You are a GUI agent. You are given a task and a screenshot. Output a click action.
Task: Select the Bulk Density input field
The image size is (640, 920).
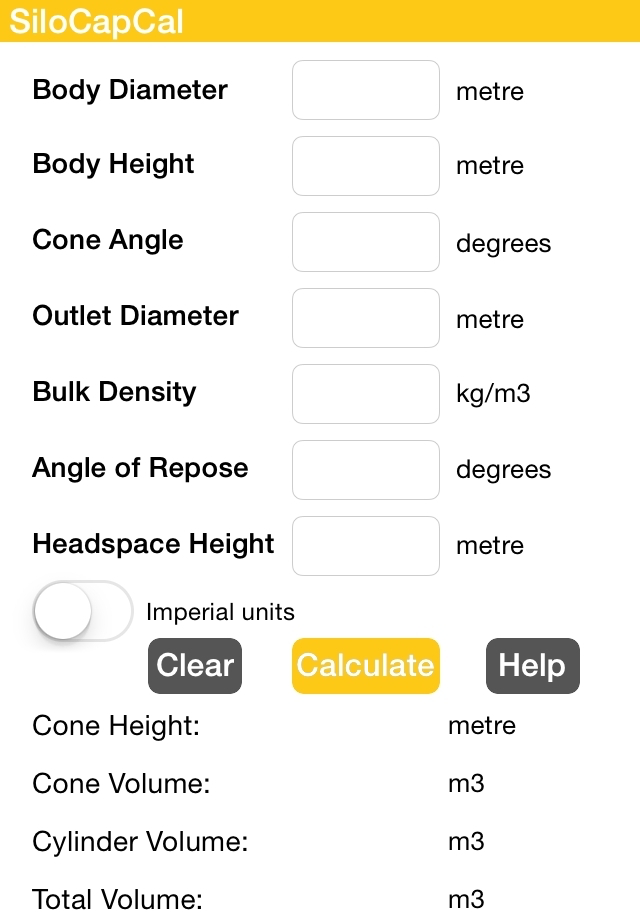point(365,394)
